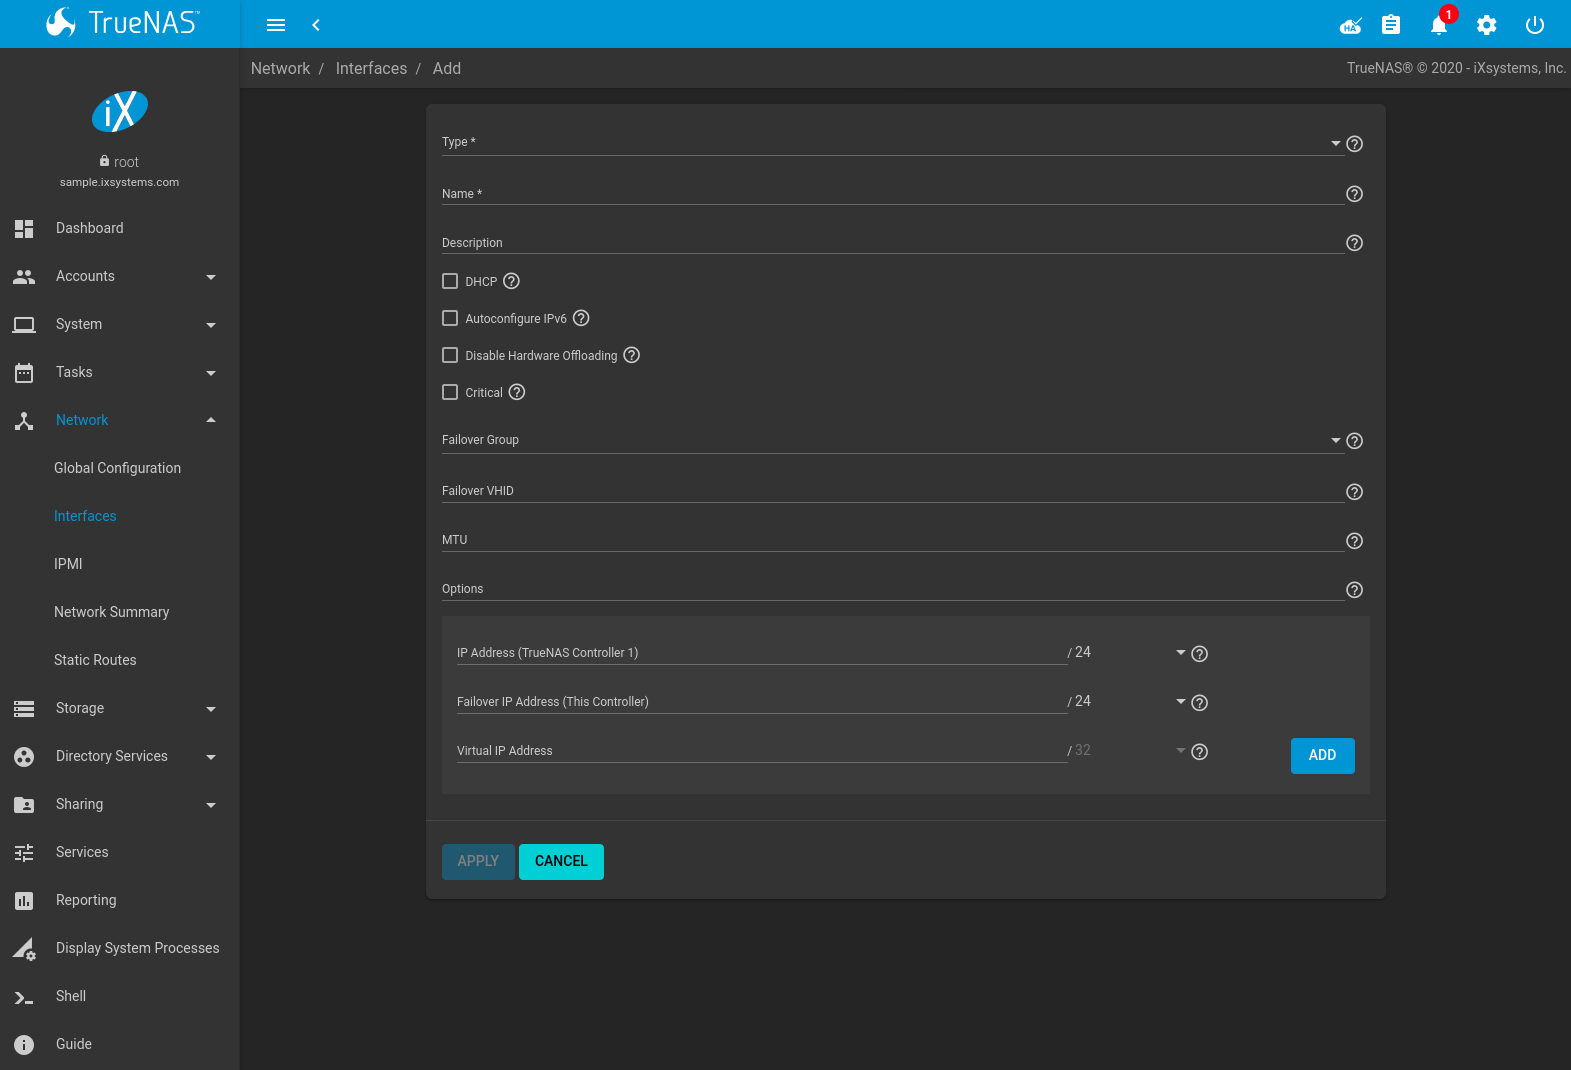
Task: Toggle the hamburger sidebar menu icon
Action: coord(276,25)
